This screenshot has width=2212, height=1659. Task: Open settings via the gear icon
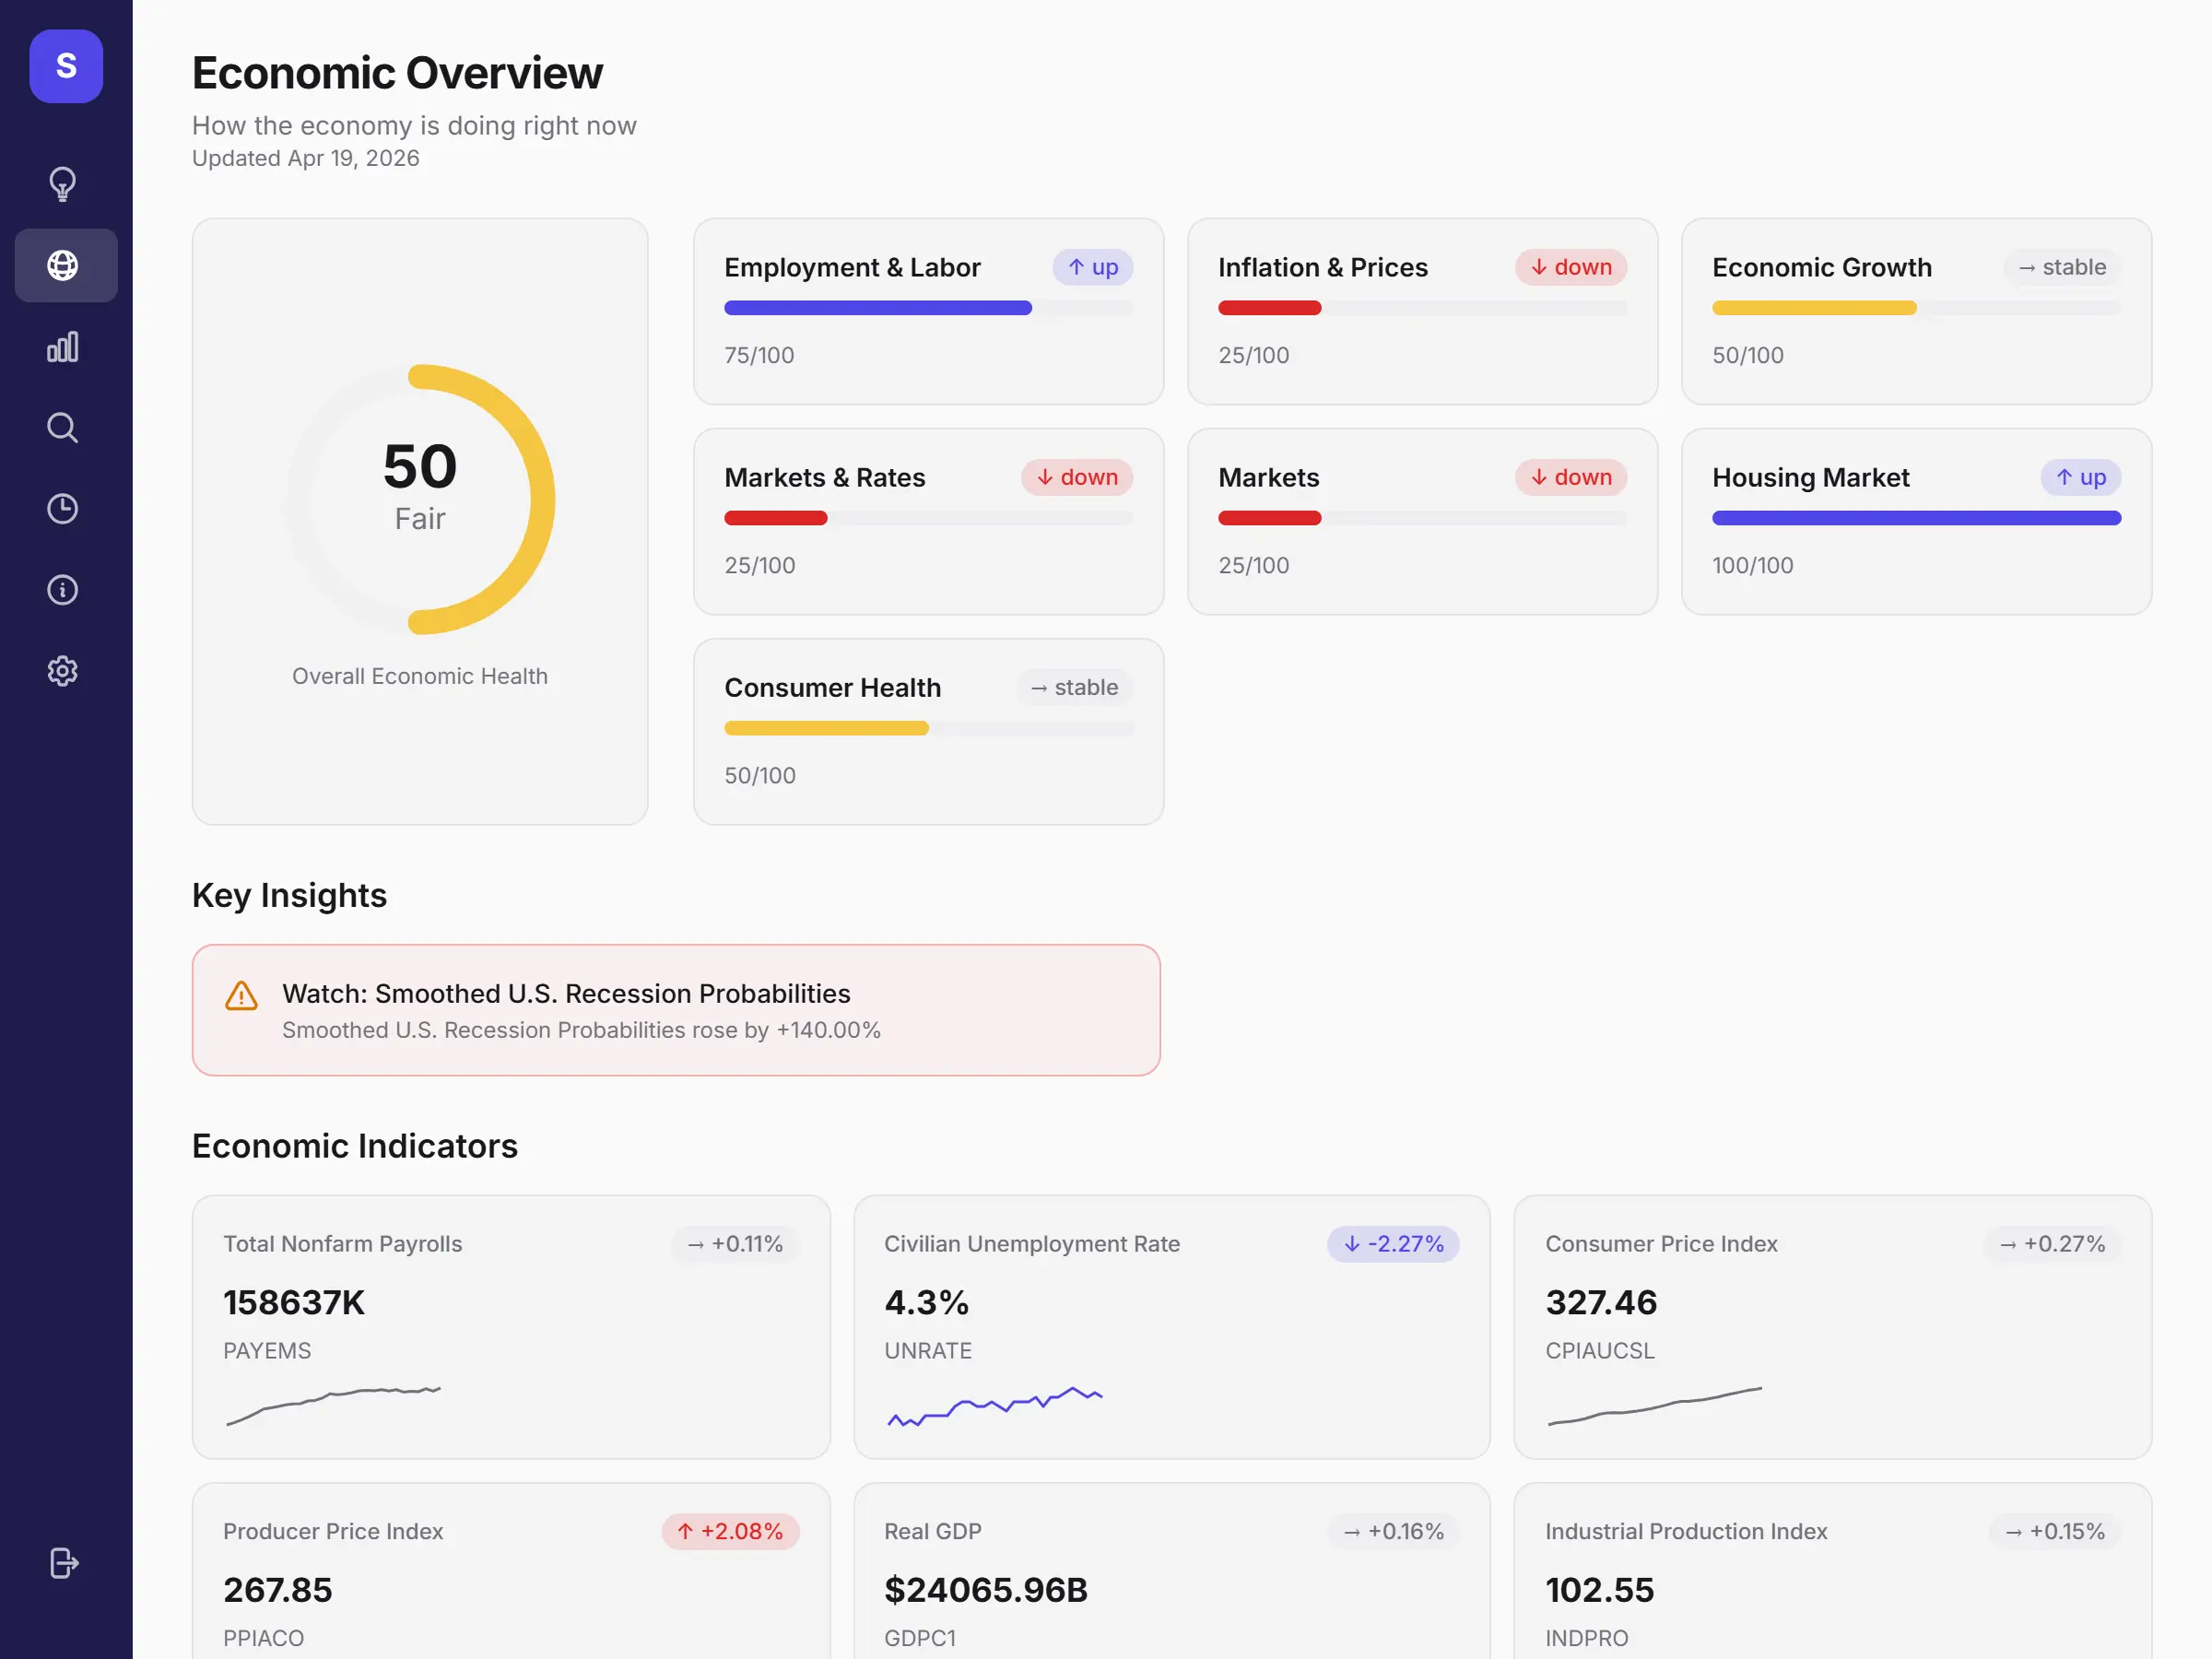[x=63, y=671]
